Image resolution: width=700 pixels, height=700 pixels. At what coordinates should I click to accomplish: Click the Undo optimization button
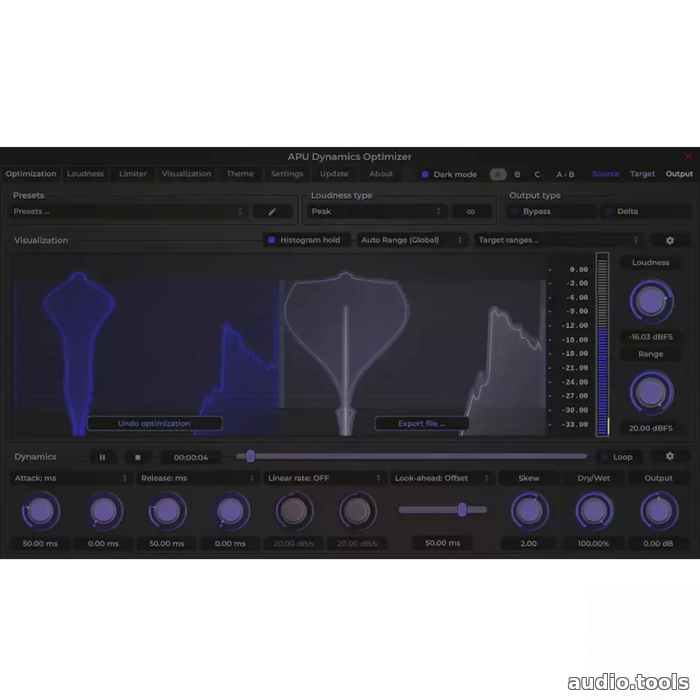(x=154, y=423)
